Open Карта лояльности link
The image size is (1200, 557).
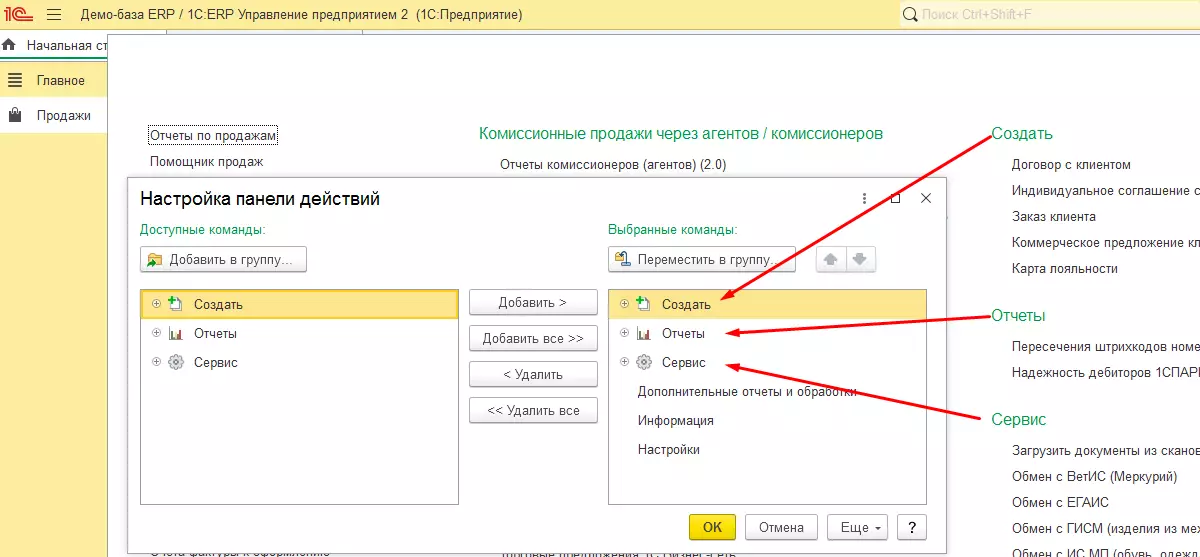point(1065,268)
